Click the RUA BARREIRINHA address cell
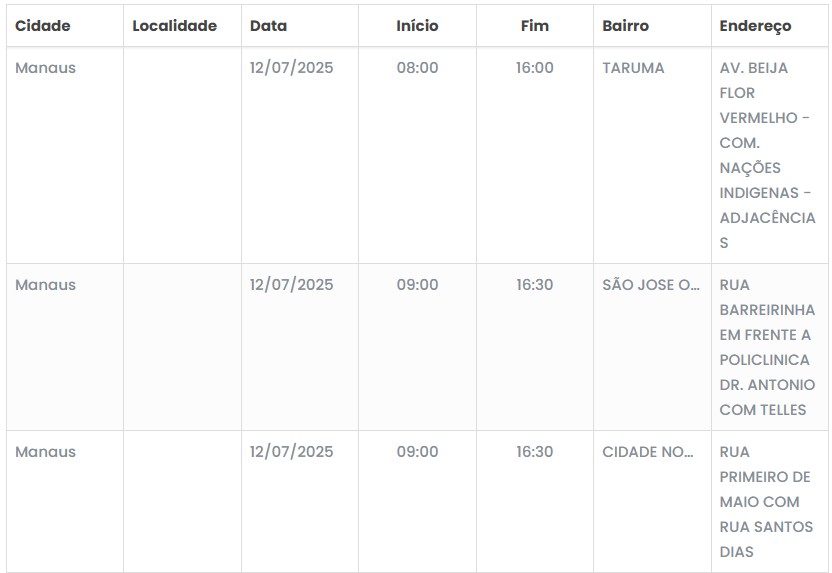 pos(767,347)
